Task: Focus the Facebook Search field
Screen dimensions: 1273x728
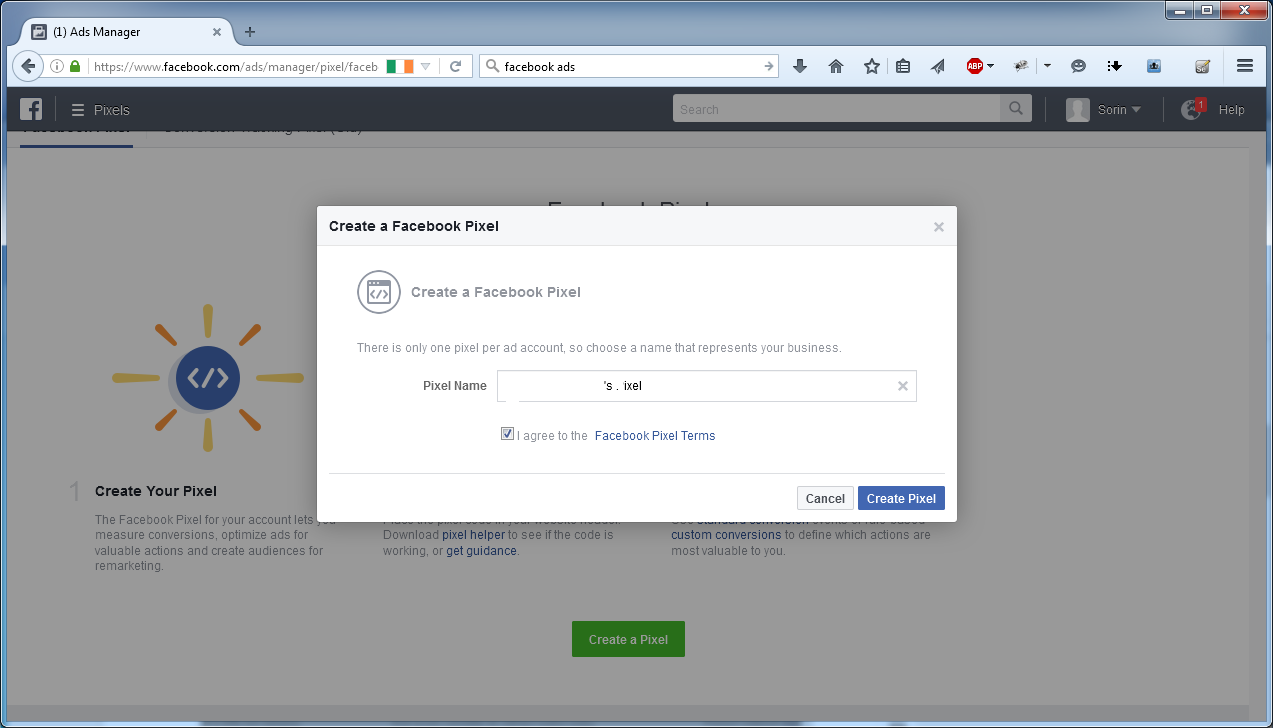Action: 837,109
